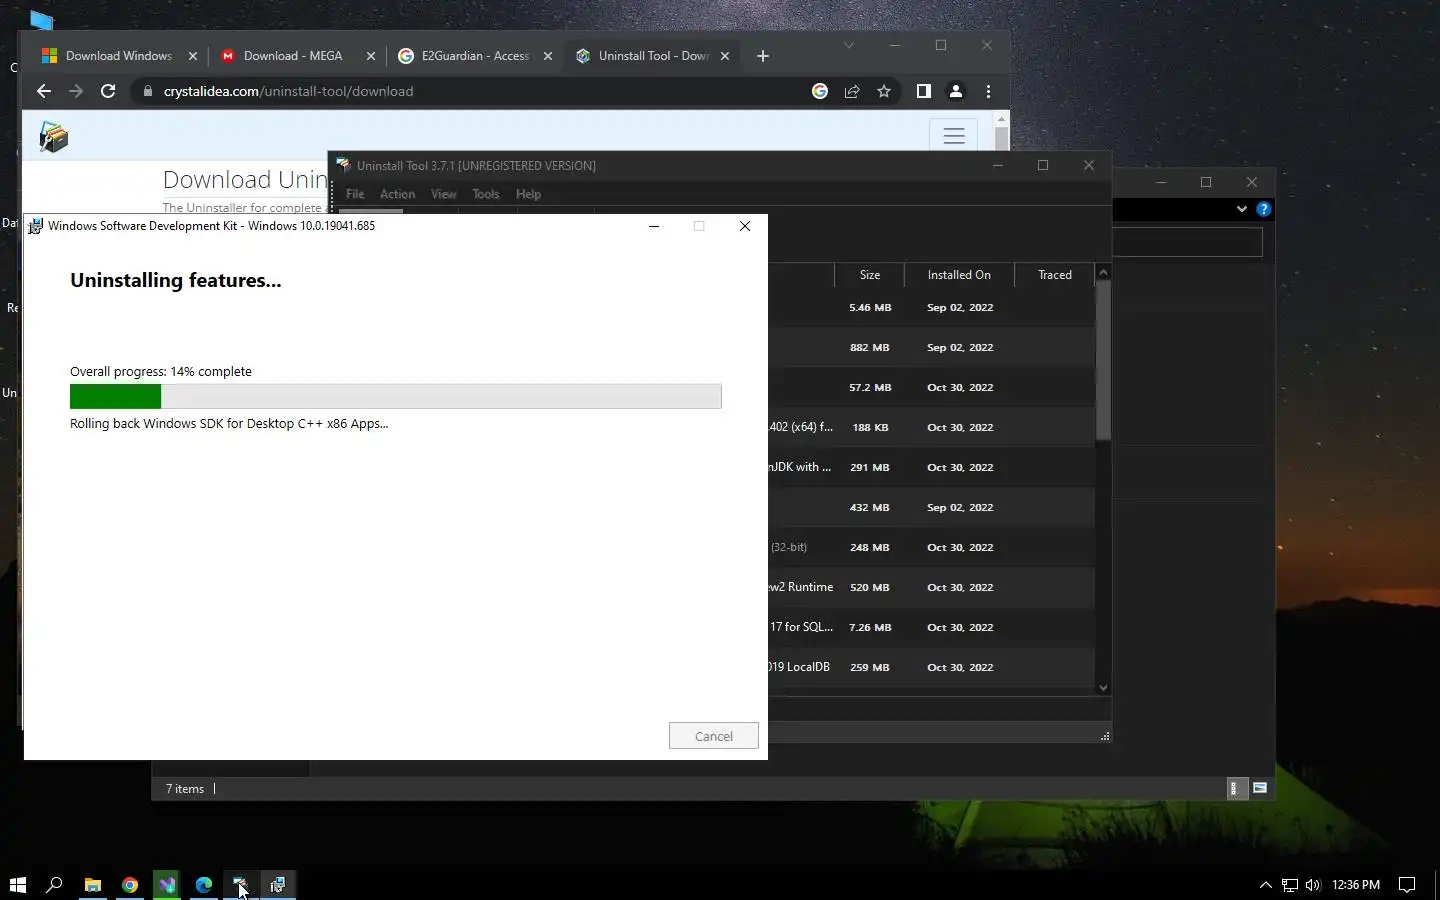1440x900 pixels.
Task: Open Chrome tab search chevron
Action: (x=848, y=45)
